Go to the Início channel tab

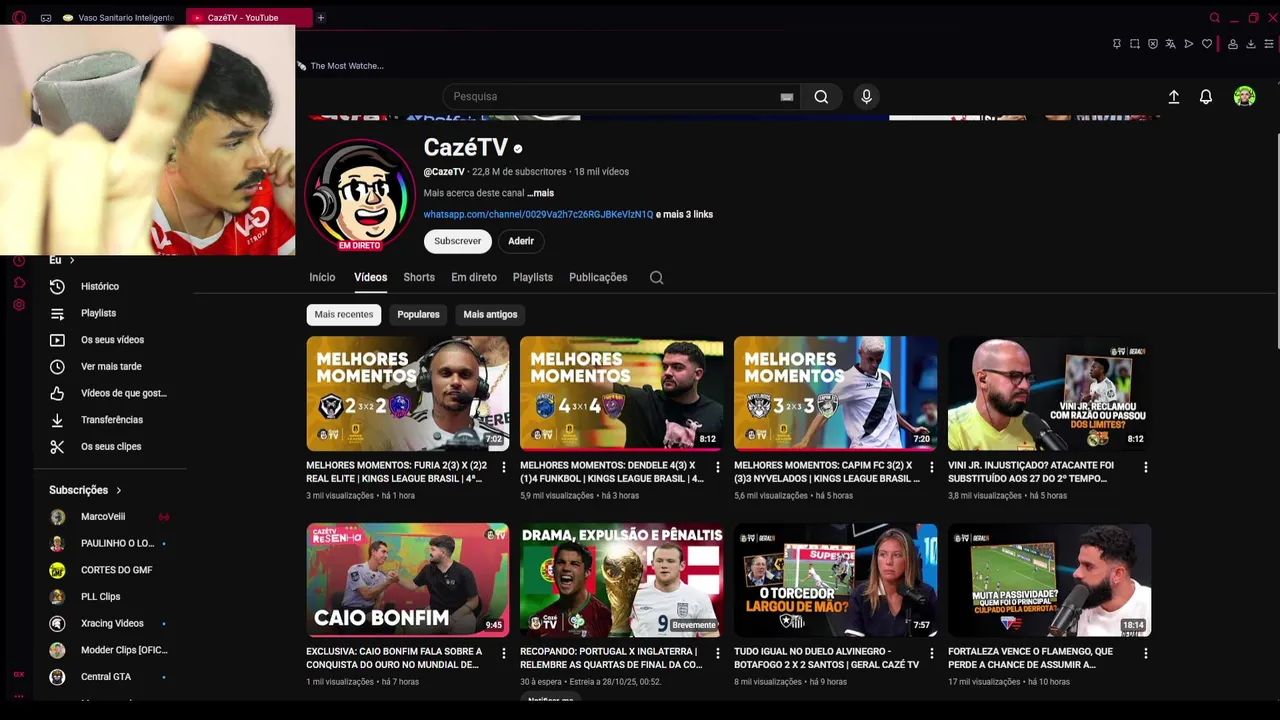(322, 277)
